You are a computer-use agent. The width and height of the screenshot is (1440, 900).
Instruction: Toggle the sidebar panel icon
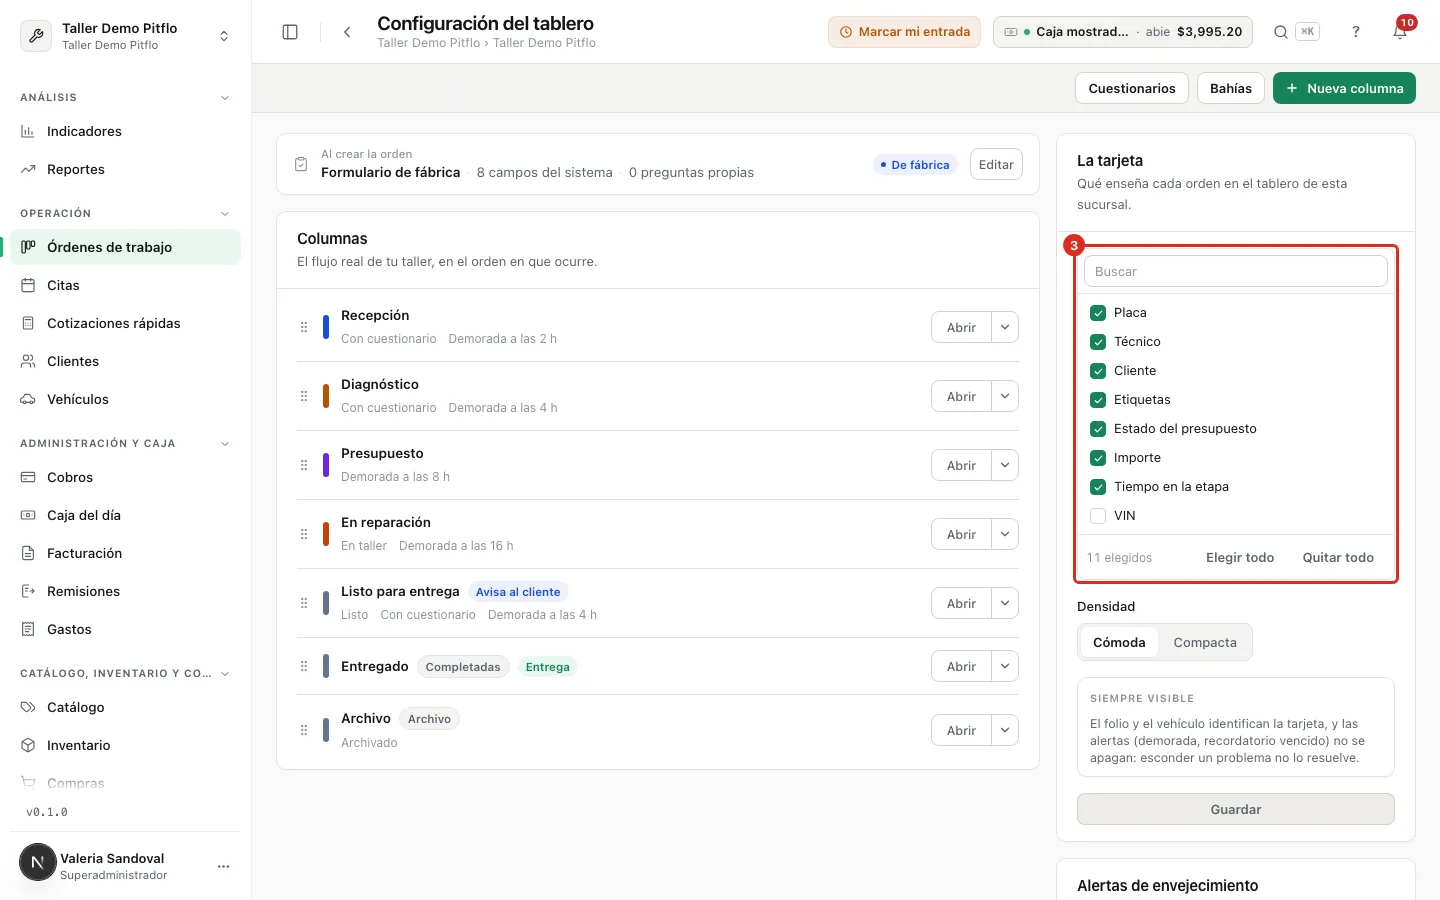point(290,32)
